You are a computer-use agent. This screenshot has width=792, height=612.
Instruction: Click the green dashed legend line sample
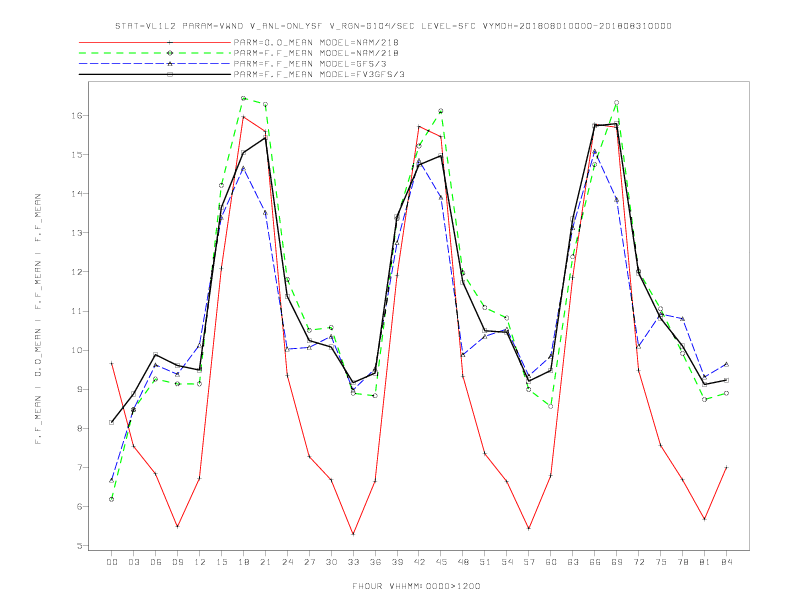[x=155, y=53]
